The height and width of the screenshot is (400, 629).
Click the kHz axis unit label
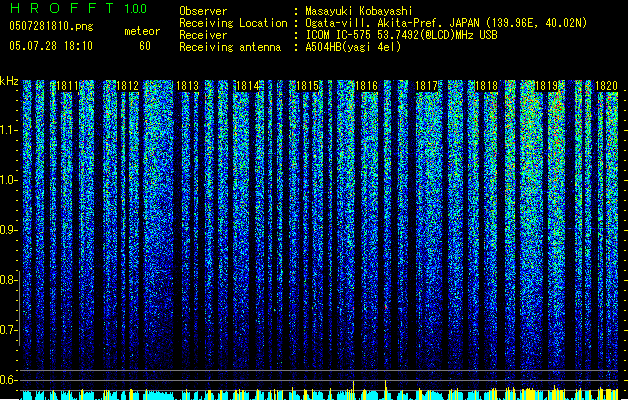click(x=9, y=81)
